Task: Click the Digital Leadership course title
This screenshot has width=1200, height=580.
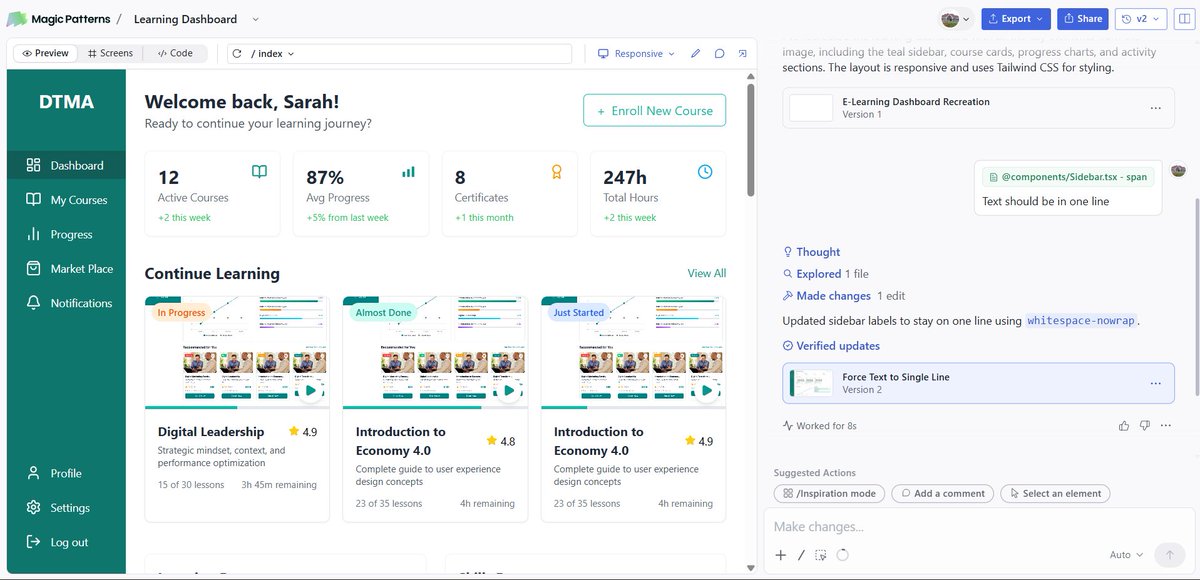Action: click(x=211, y=432)
